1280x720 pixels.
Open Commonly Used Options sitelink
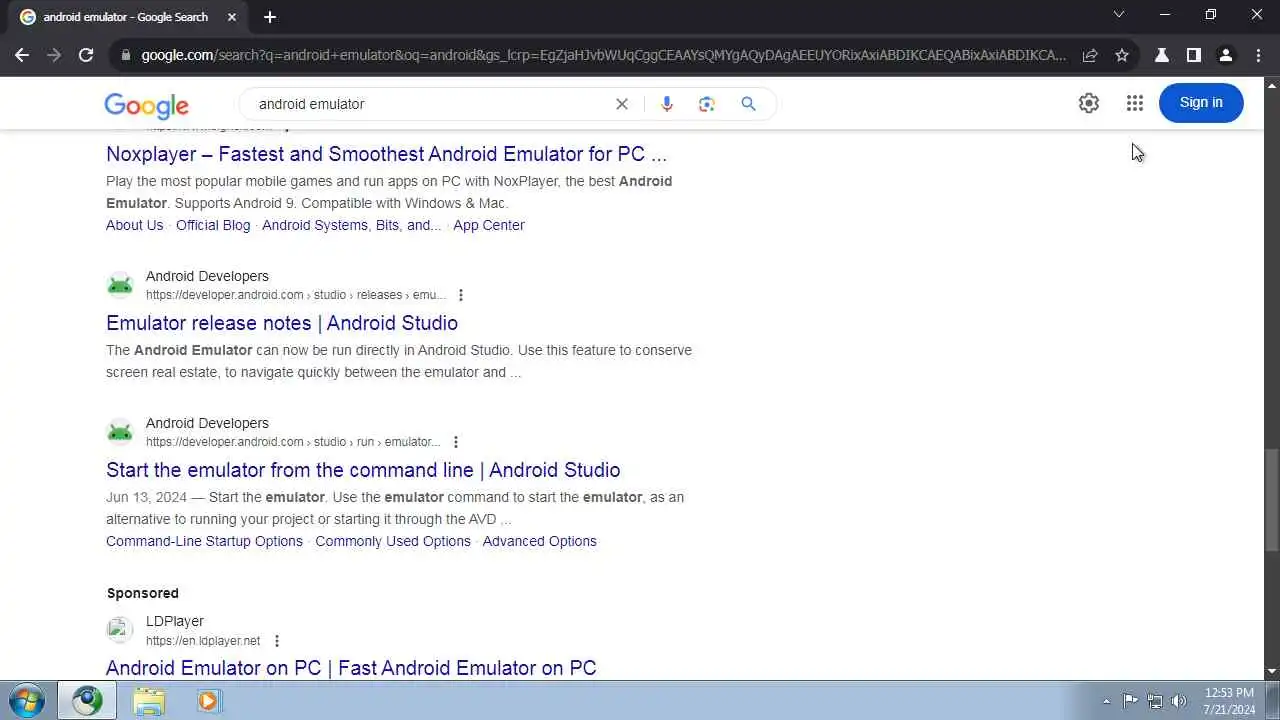coord(393,541)
